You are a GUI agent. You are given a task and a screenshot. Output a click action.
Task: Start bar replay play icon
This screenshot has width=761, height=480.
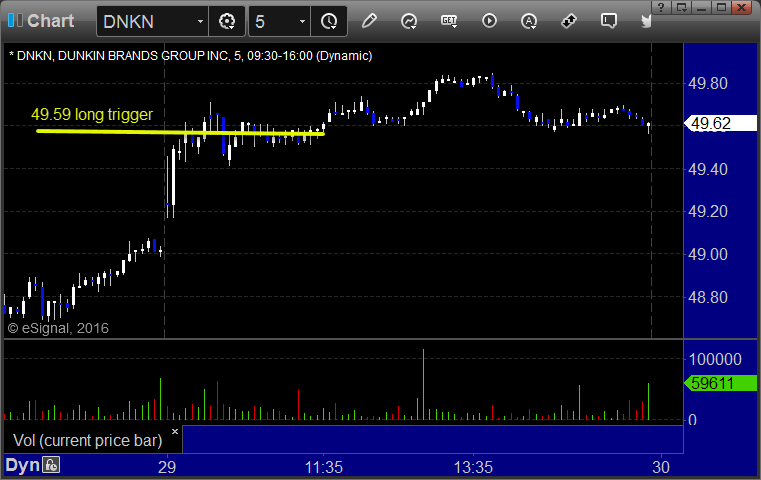(489, 21)
